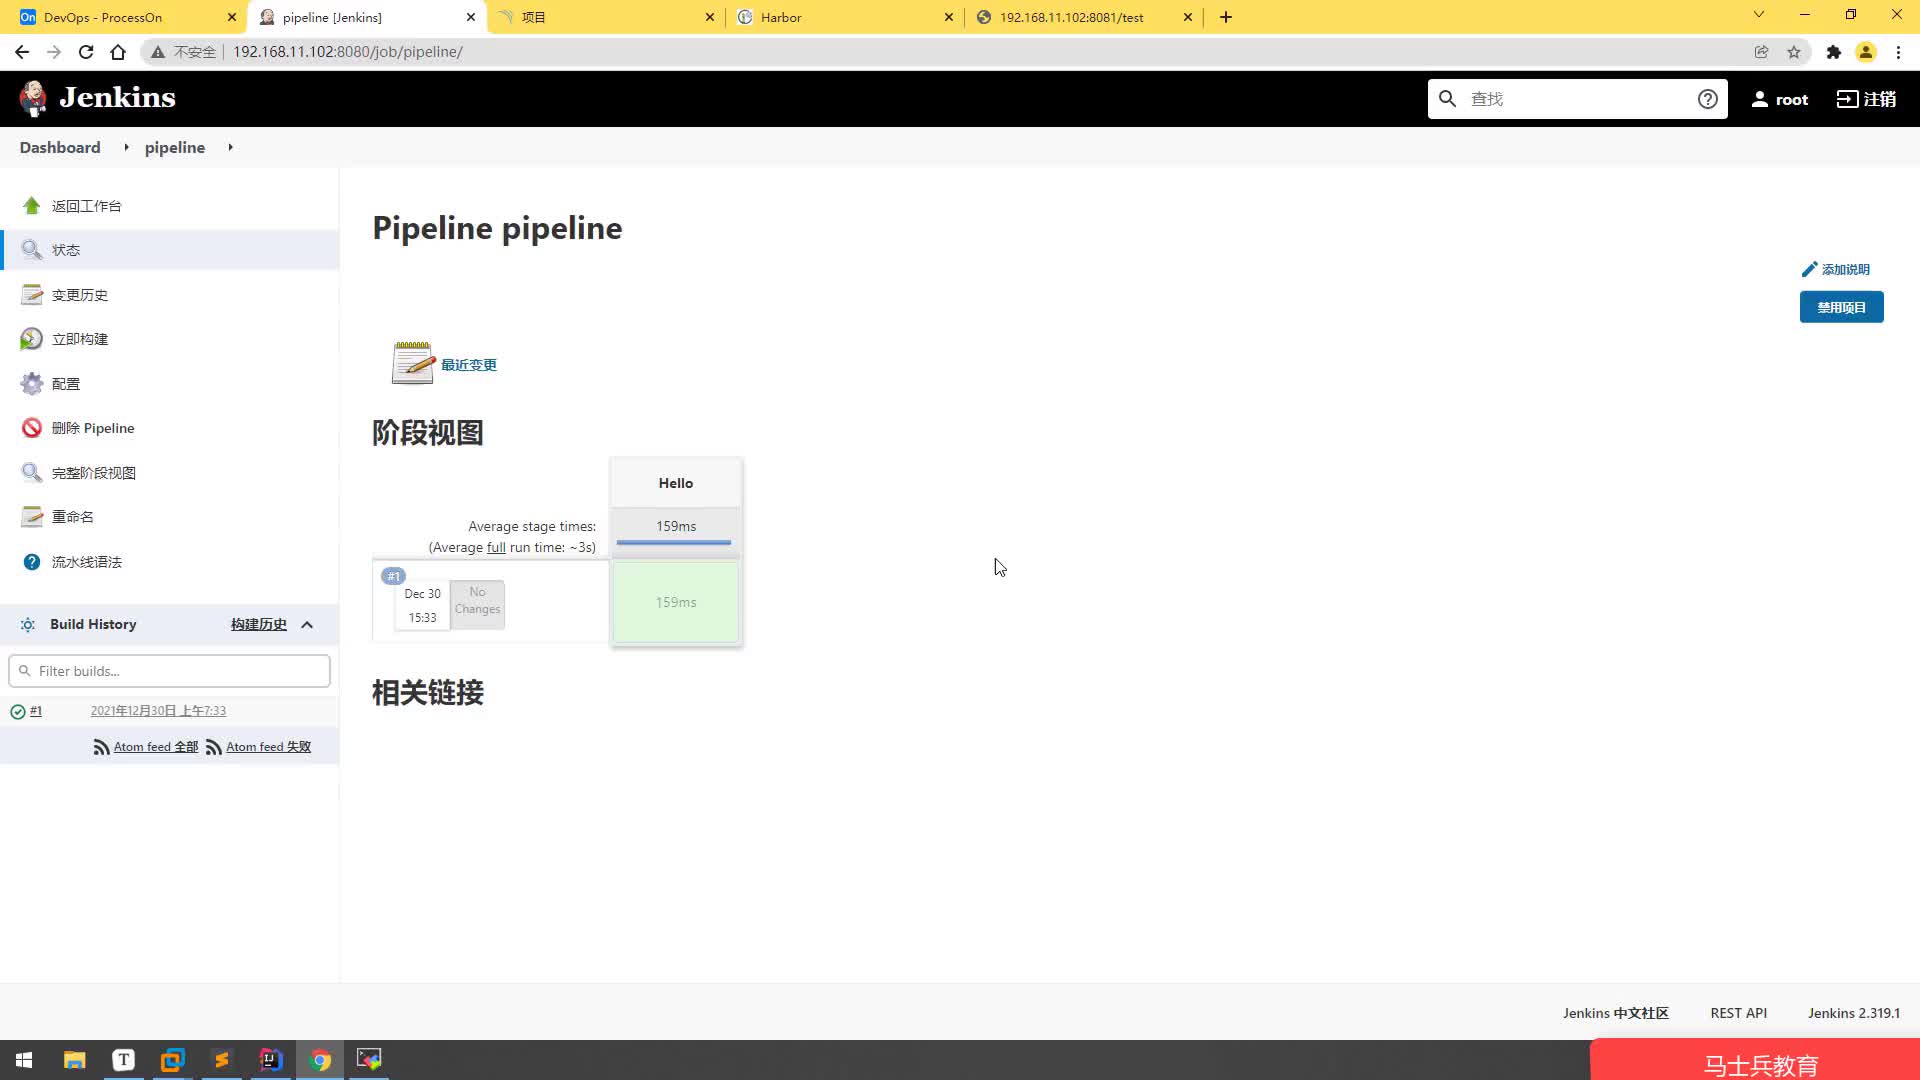The width and height of the screenshot is (1920, 1080).
Task: Open the 变更历史 sidebar link
Action: point(80,295)
